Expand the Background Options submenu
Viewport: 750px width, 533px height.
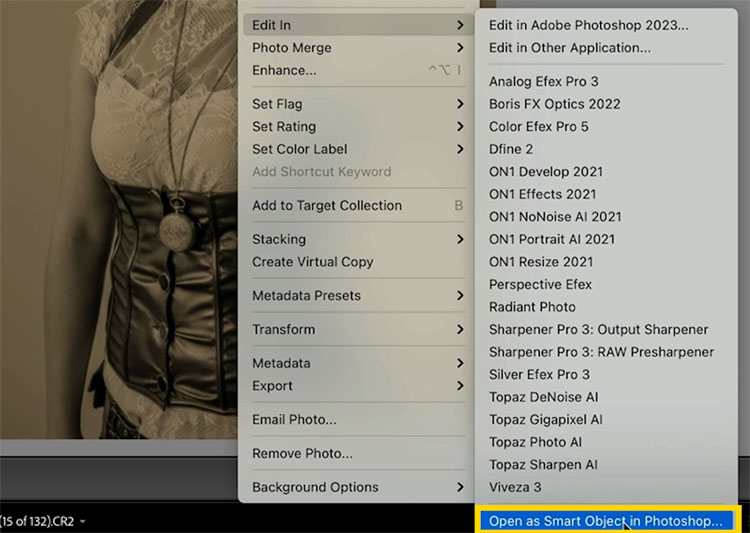(358, 487)
